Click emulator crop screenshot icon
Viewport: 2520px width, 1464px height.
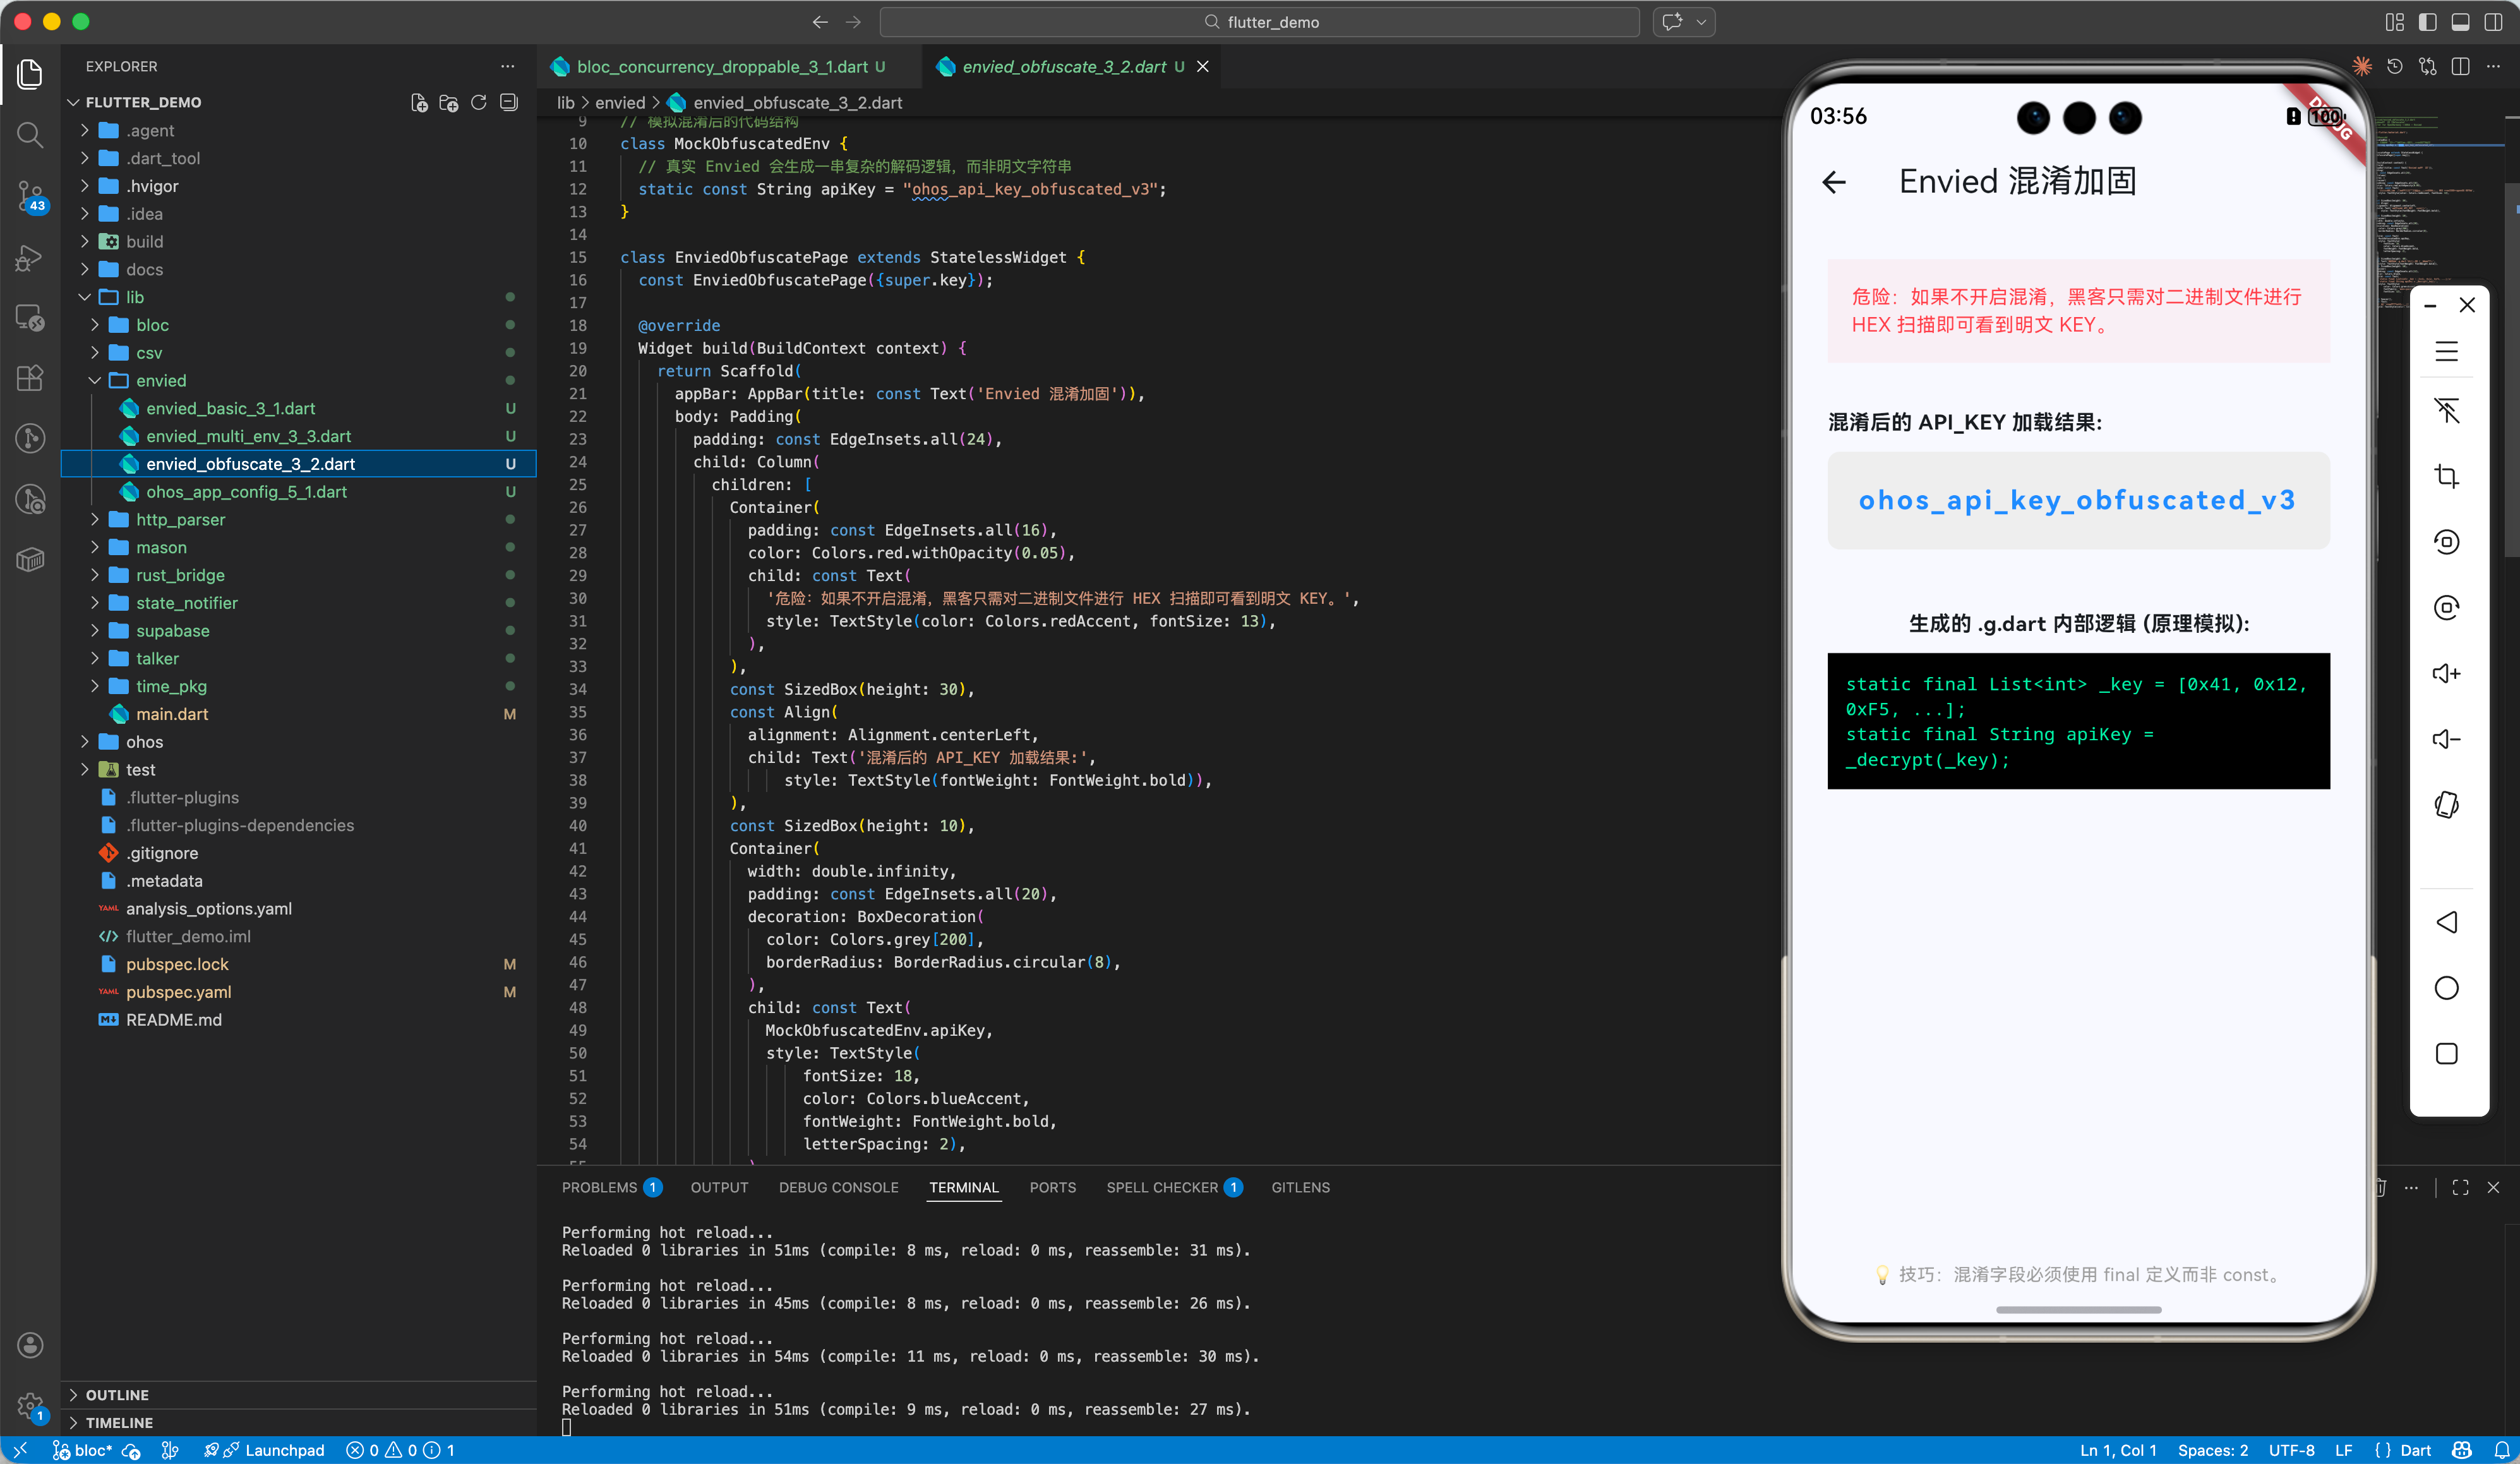pyautogui.click(x=2446, y=476)
